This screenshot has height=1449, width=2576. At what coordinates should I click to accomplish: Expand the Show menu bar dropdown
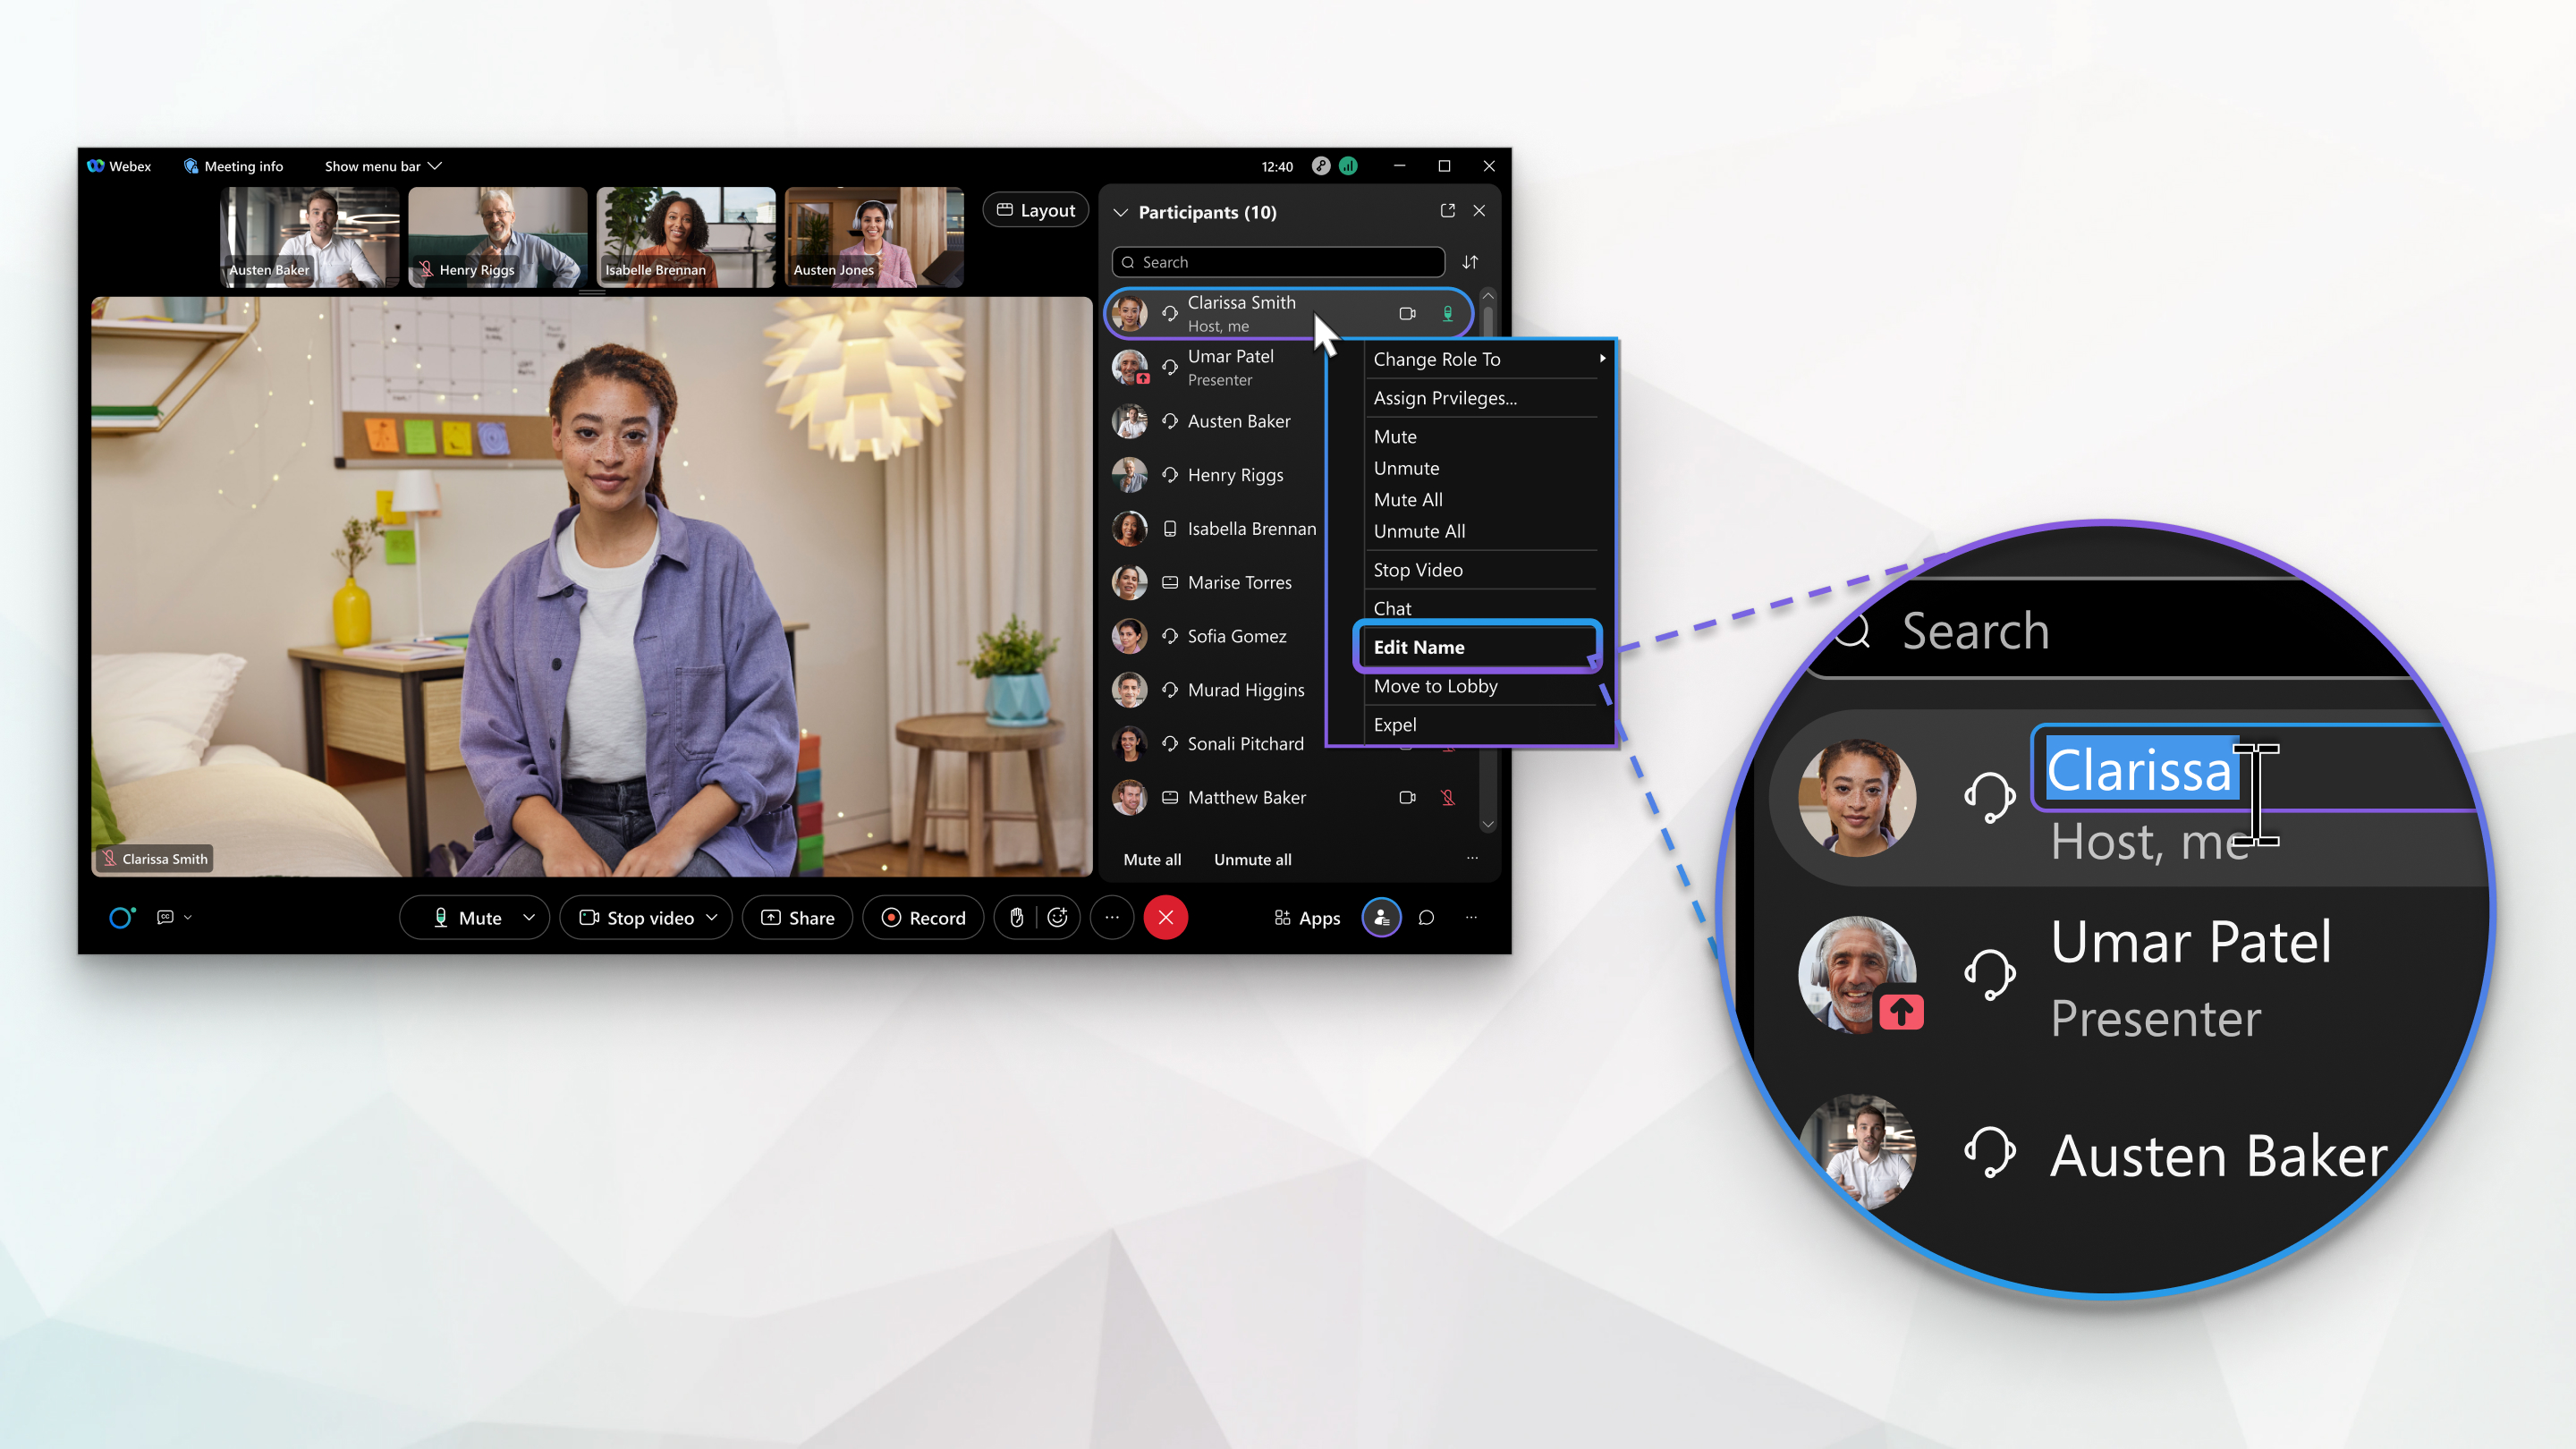[382, 165]
